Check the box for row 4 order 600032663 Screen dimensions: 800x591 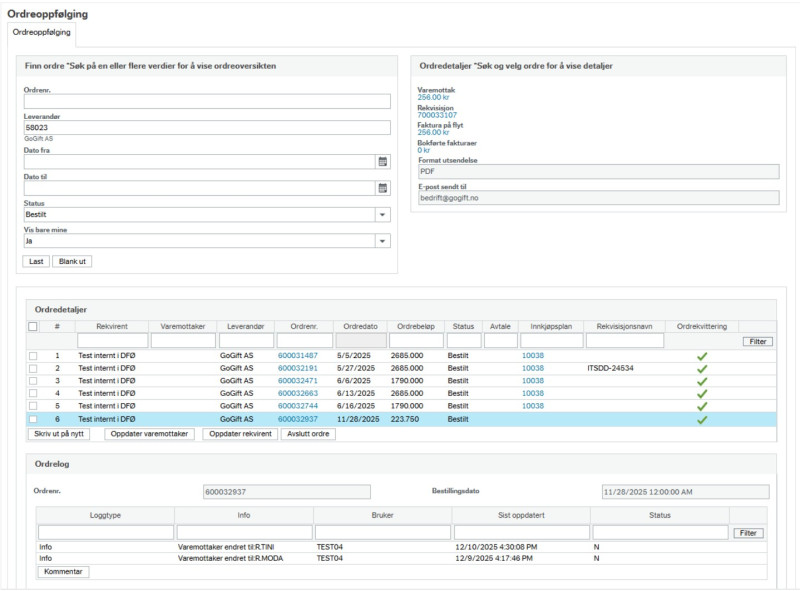click(x=33, y=393)
